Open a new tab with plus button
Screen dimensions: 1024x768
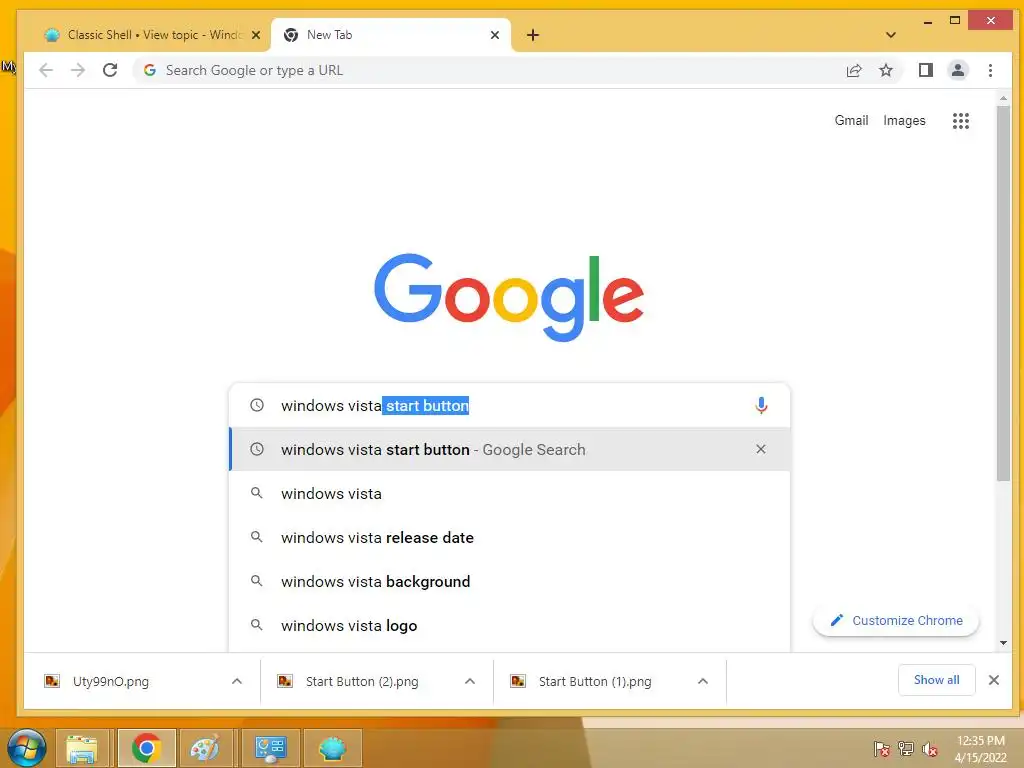[533, 35]
